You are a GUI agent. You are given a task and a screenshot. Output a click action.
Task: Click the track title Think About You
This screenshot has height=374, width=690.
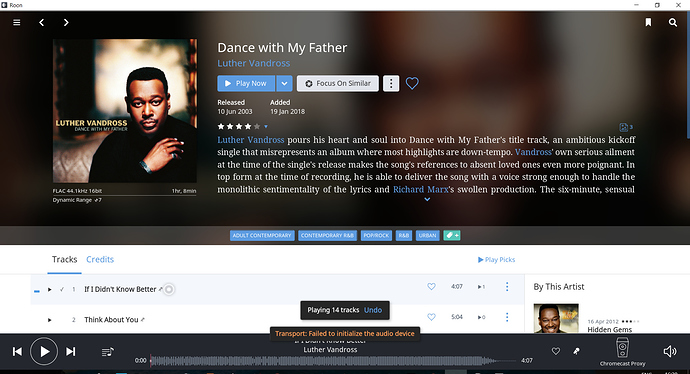(x=111, y=319)
